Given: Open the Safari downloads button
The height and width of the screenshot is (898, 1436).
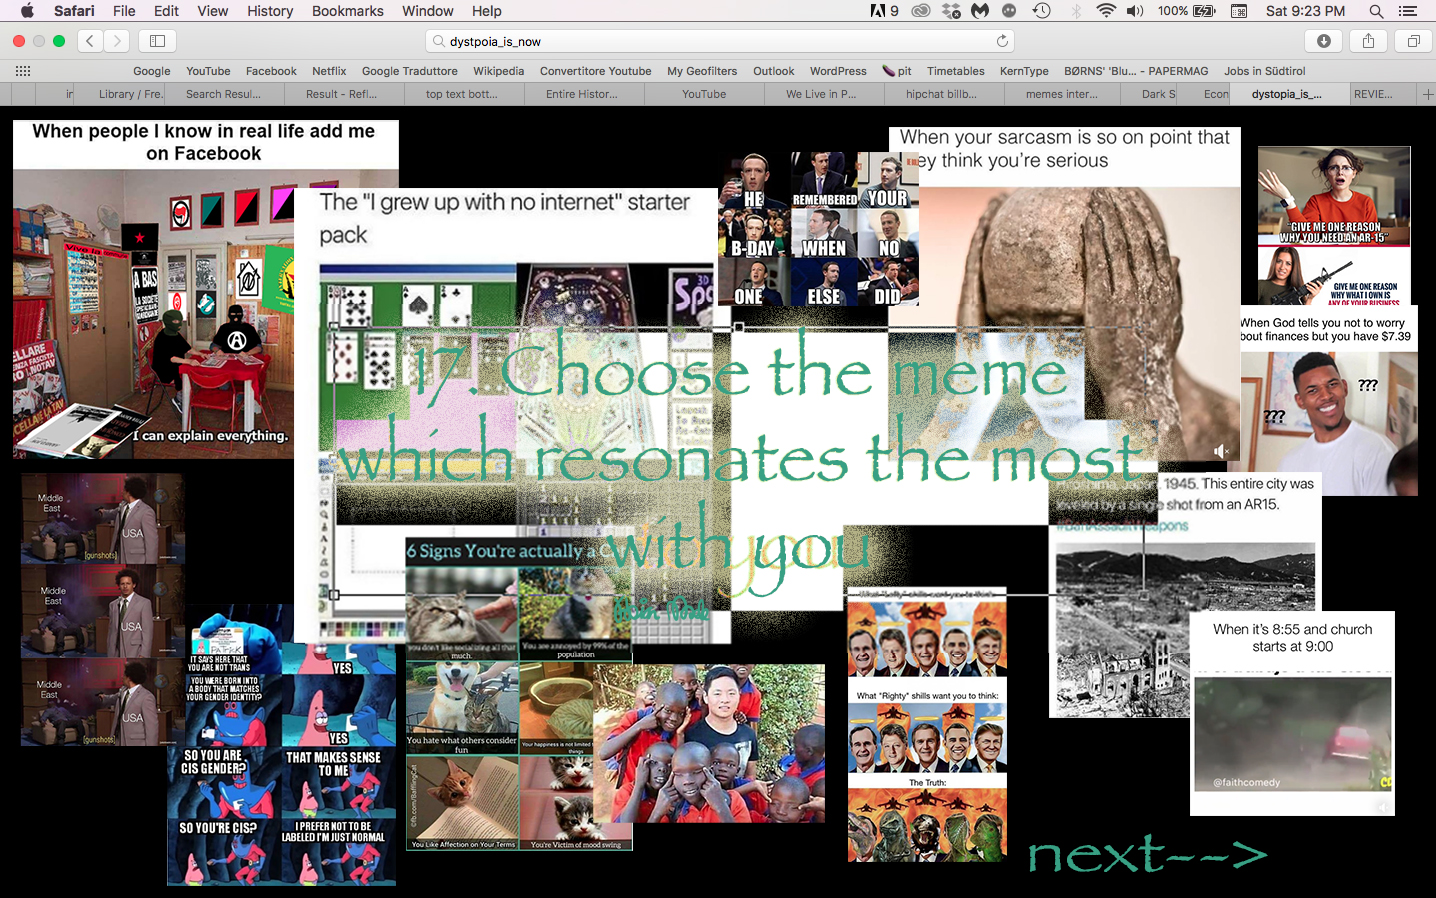Looking at the screenshot, I should point(1323,41).
